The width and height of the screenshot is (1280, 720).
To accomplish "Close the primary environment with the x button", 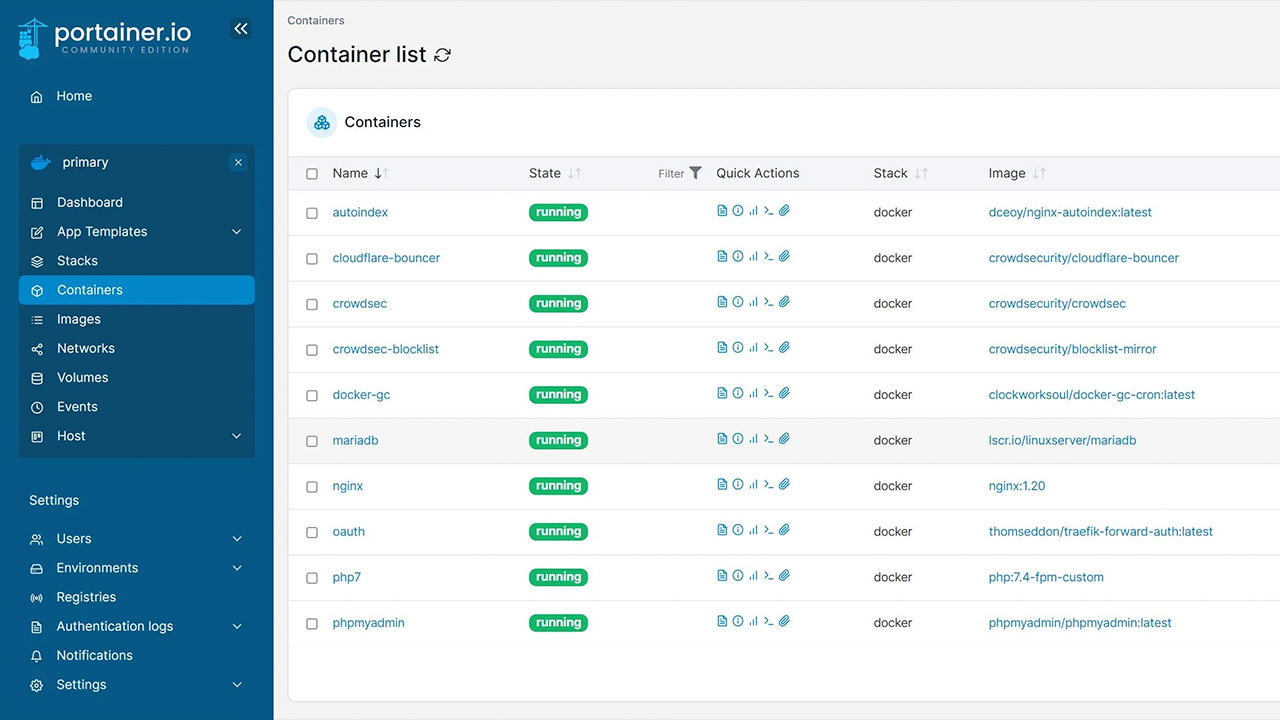I will click(238, 161).
